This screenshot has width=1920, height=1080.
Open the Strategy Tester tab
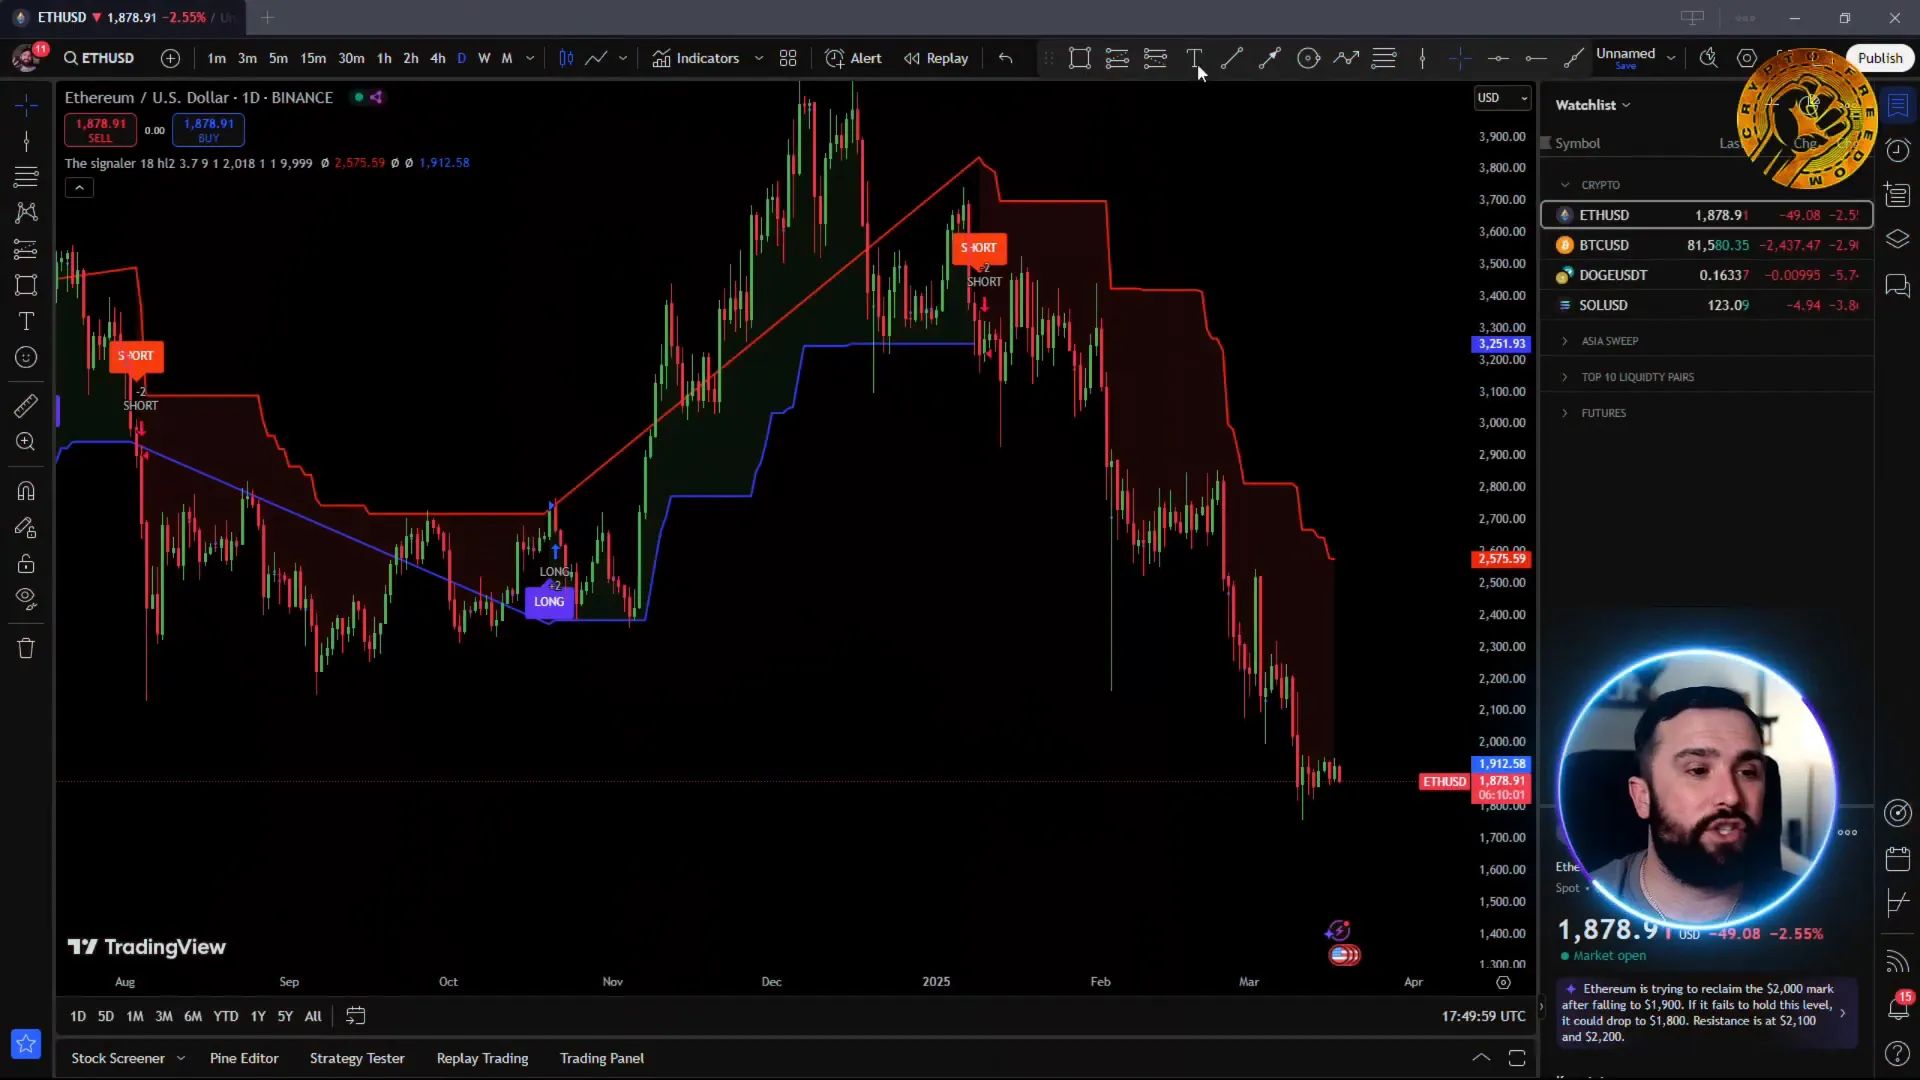(x=357, y=1058)
